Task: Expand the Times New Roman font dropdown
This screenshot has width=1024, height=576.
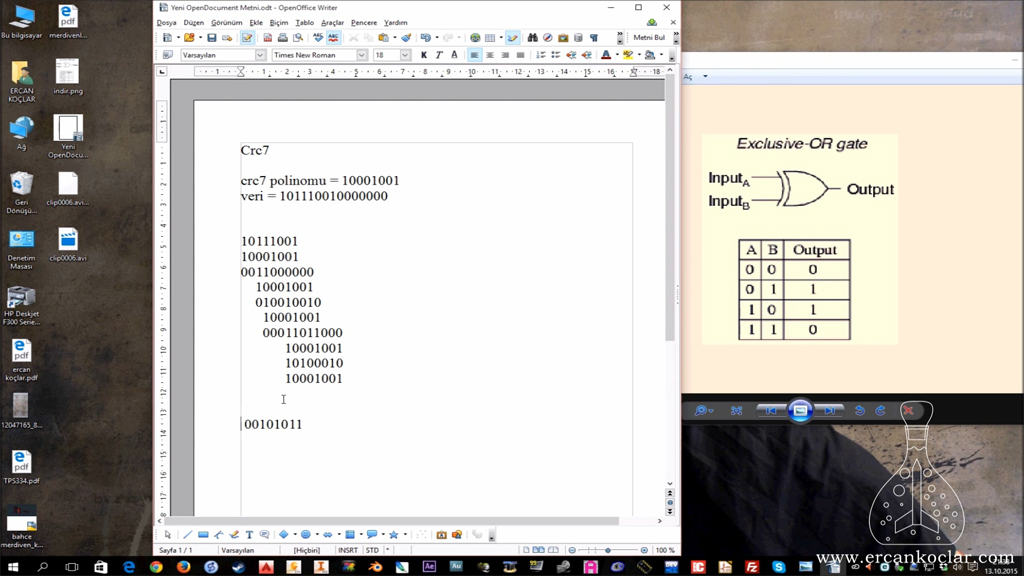Action: 362,55
